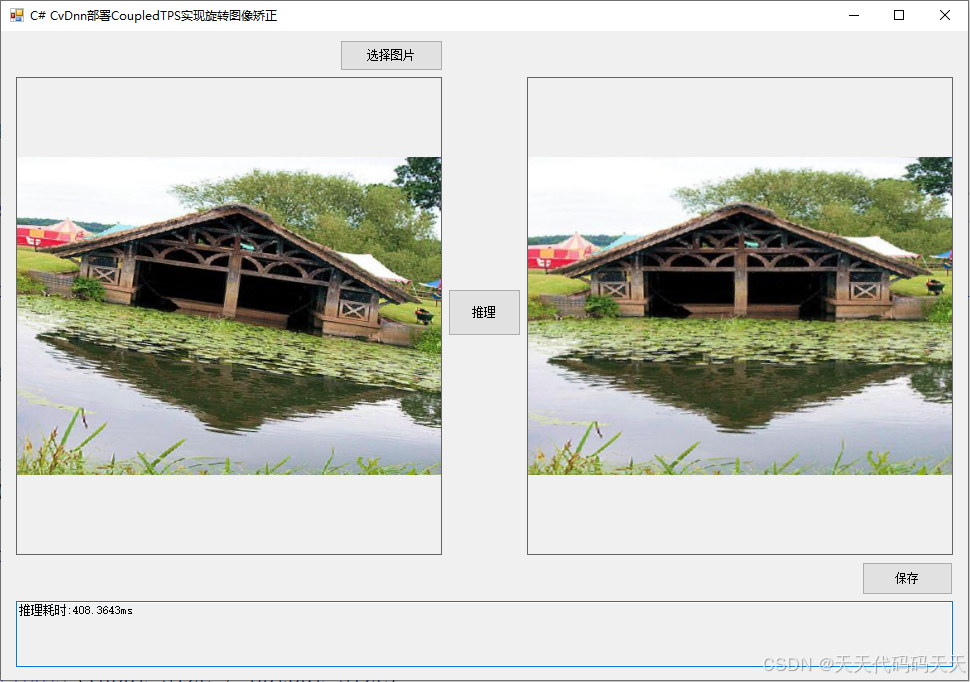Viewport: 970px width, 682px height.
Task: Close the CoupledTPS window
Action: point(945,15)
